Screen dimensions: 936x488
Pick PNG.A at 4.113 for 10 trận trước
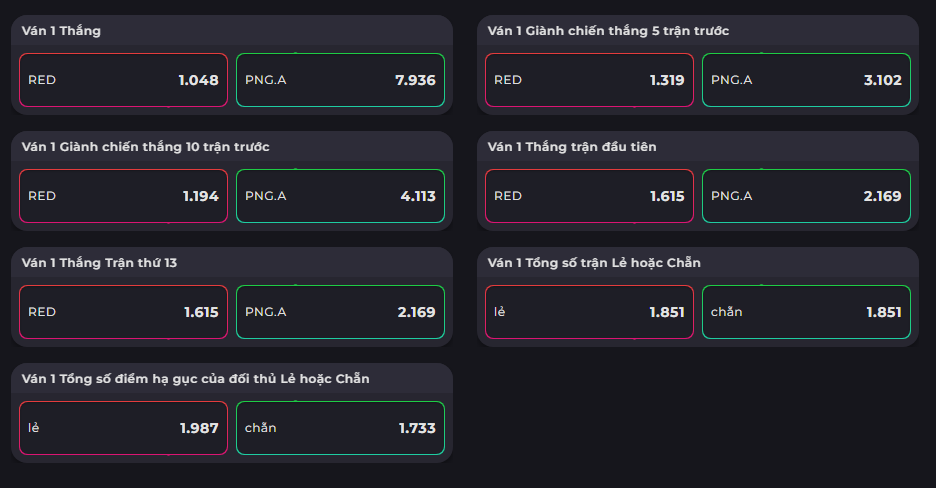[x=340, y=196]
